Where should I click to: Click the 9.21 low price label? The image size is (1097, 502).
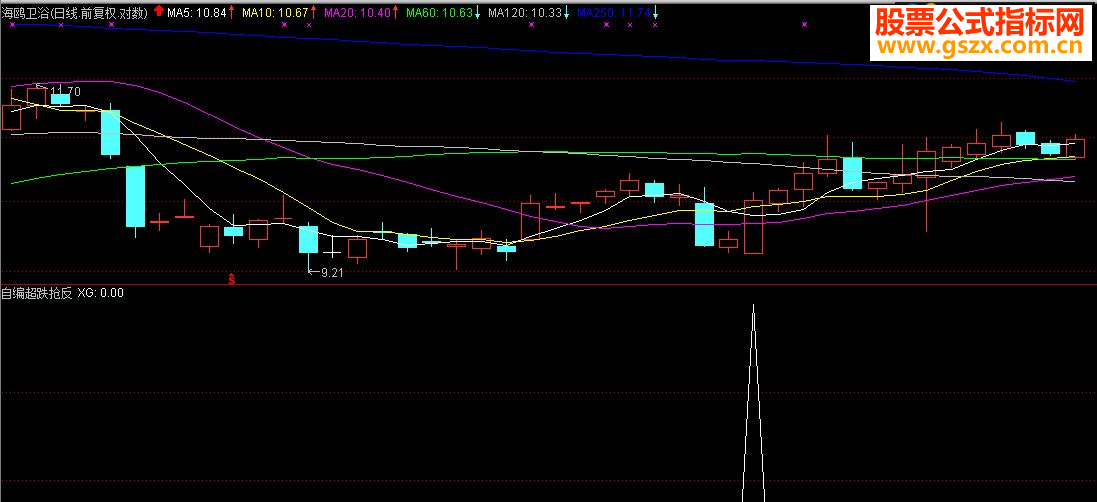click(x=330, y=273)
